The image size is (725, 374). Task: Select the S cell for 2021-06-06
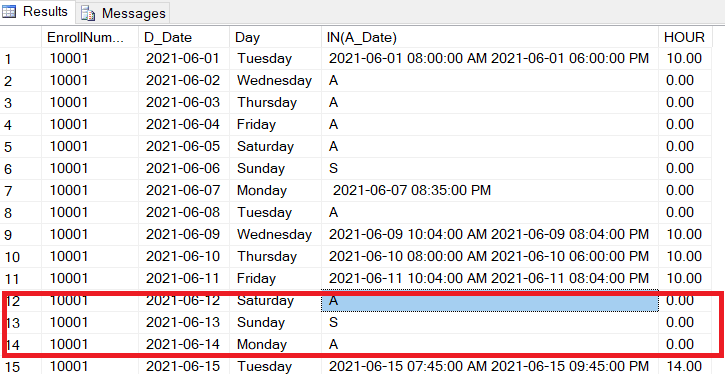(x=490, y=168)
